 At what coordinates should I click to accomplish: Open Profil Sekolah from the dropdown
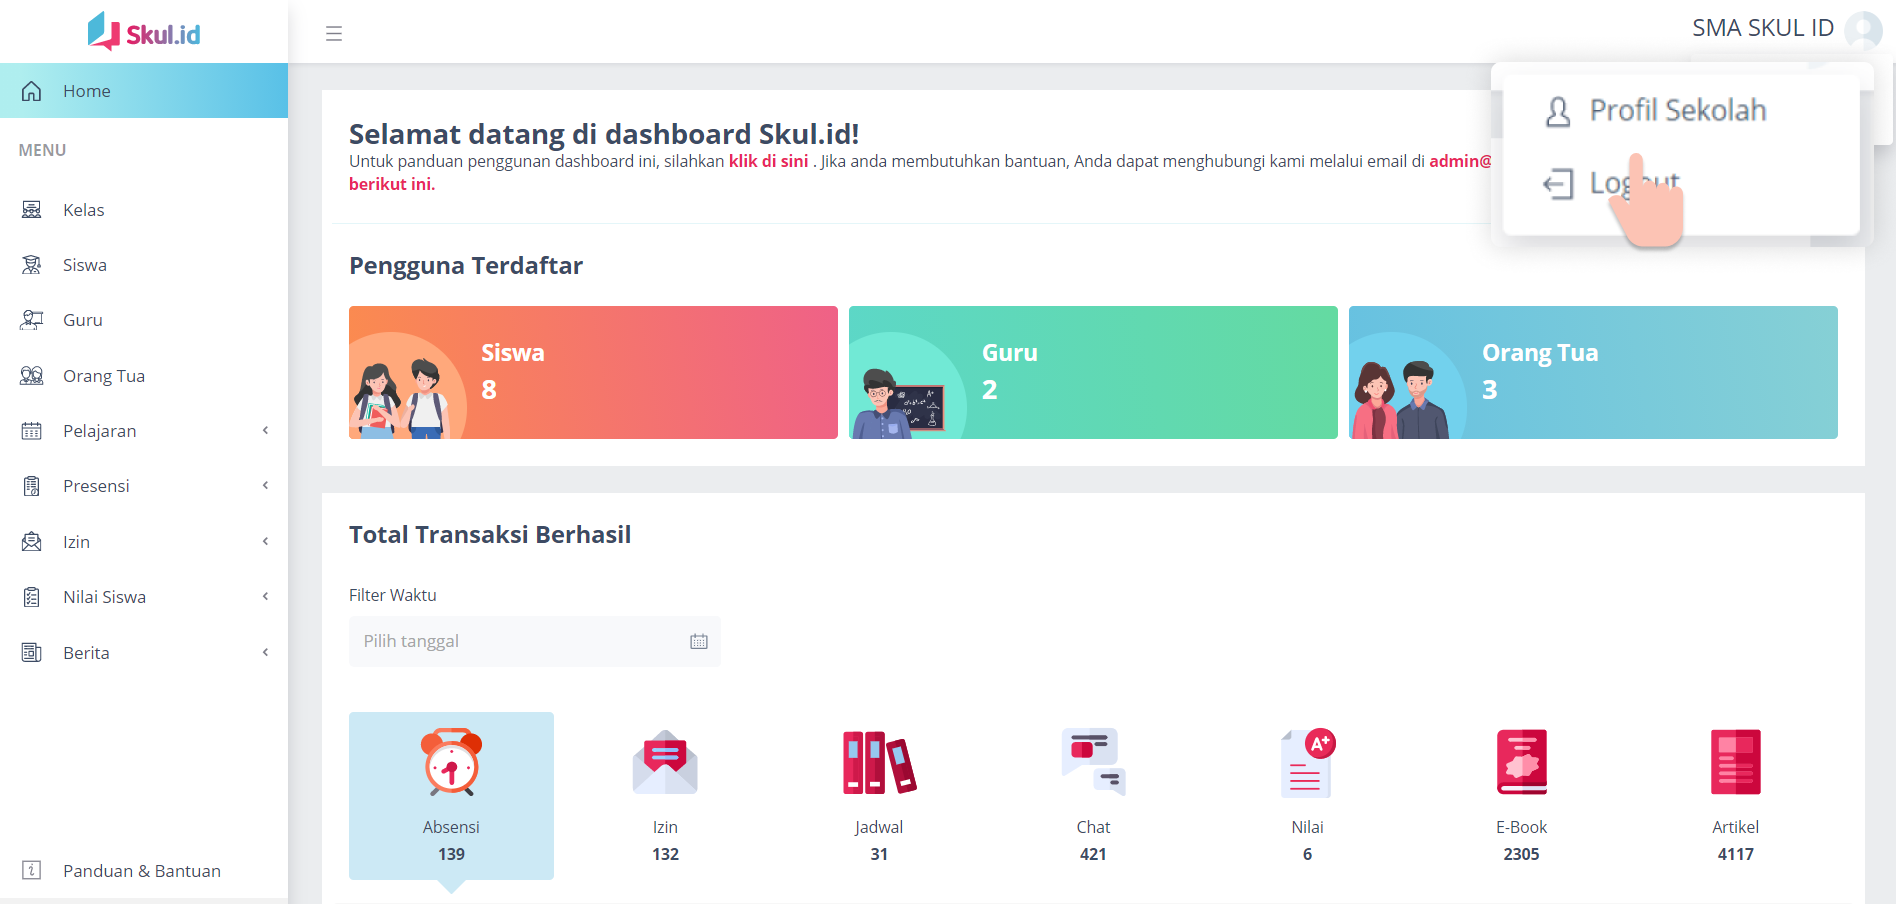(x=1677, y=110)
